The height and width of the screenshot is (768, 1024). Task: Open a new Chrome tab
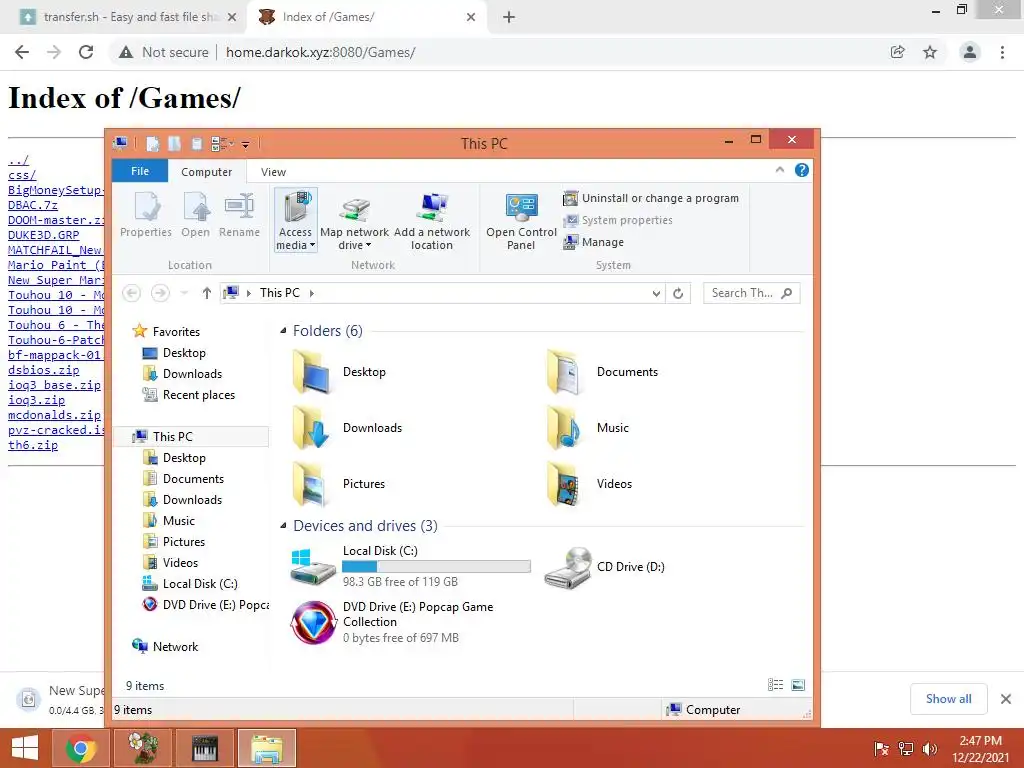pyautogui.click(x=509, y=17)
